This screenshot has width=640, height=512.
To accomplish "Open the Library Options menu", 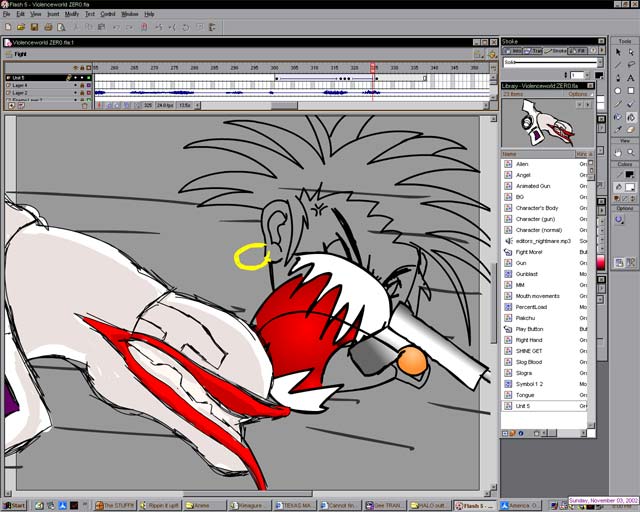I will [580, 94].
